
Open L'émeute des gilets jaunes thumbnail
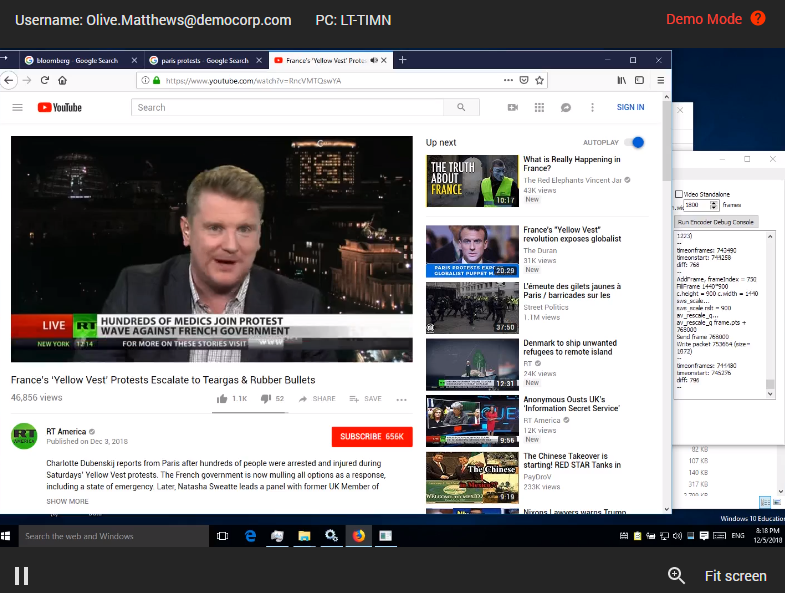(x=472, y=308)
